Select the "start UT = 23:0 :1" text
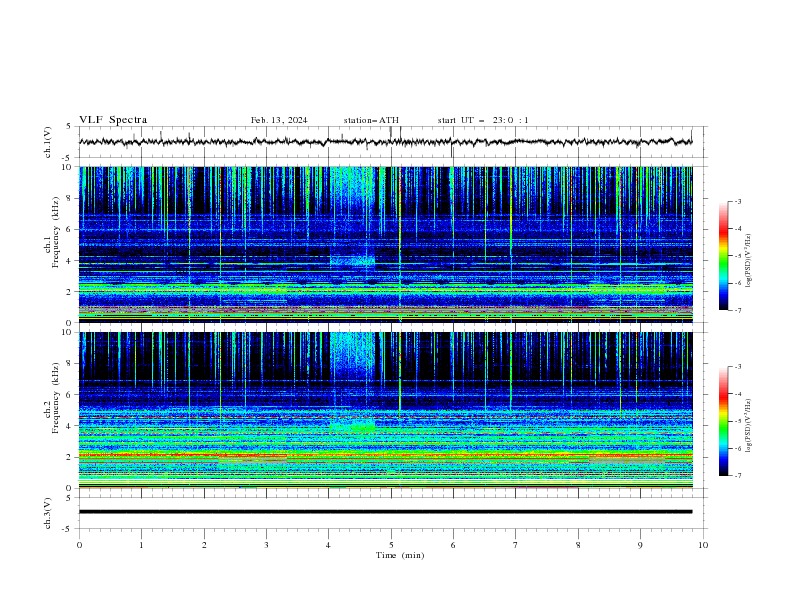The height and width of the screenshot is (612, 792). pos(483,120)
